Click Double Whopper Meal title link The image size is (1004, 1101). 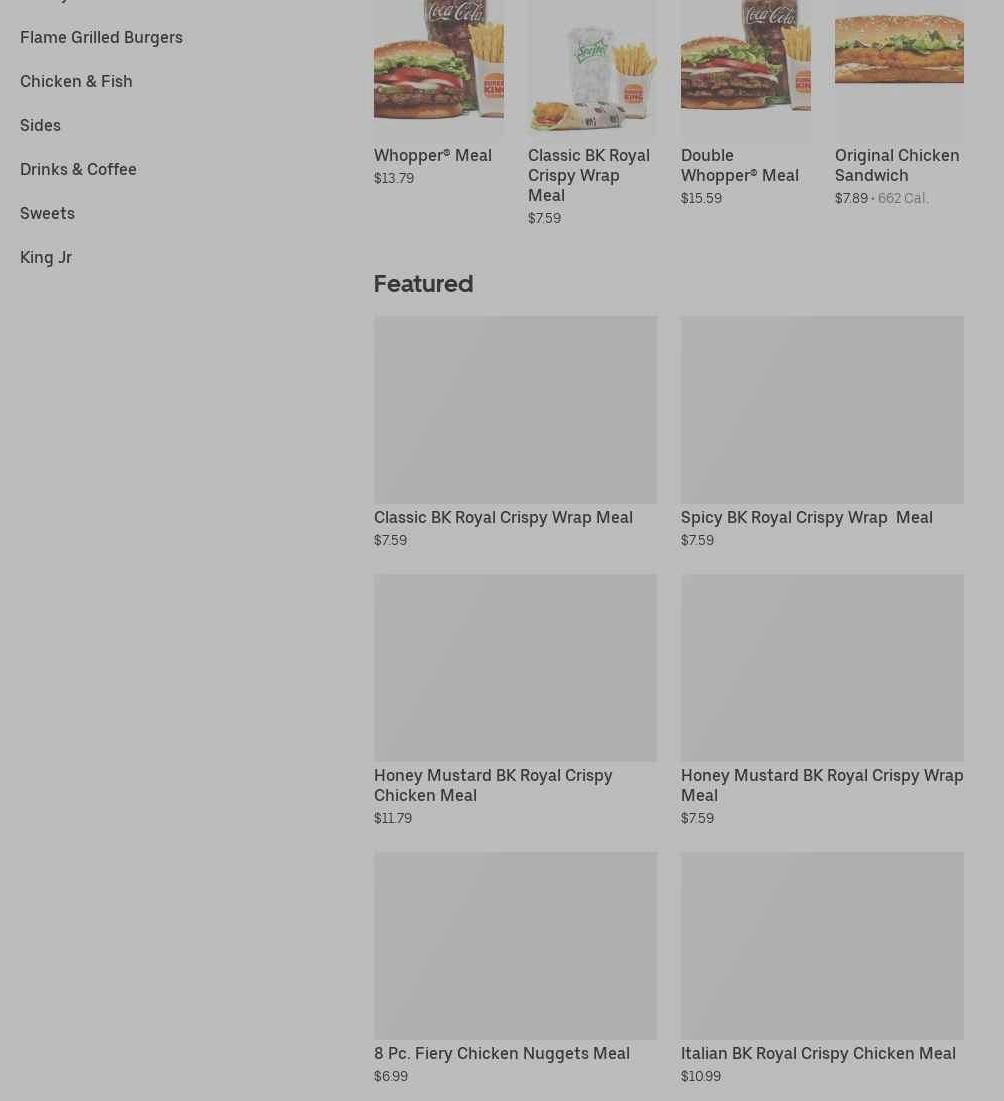pos(740,165)
